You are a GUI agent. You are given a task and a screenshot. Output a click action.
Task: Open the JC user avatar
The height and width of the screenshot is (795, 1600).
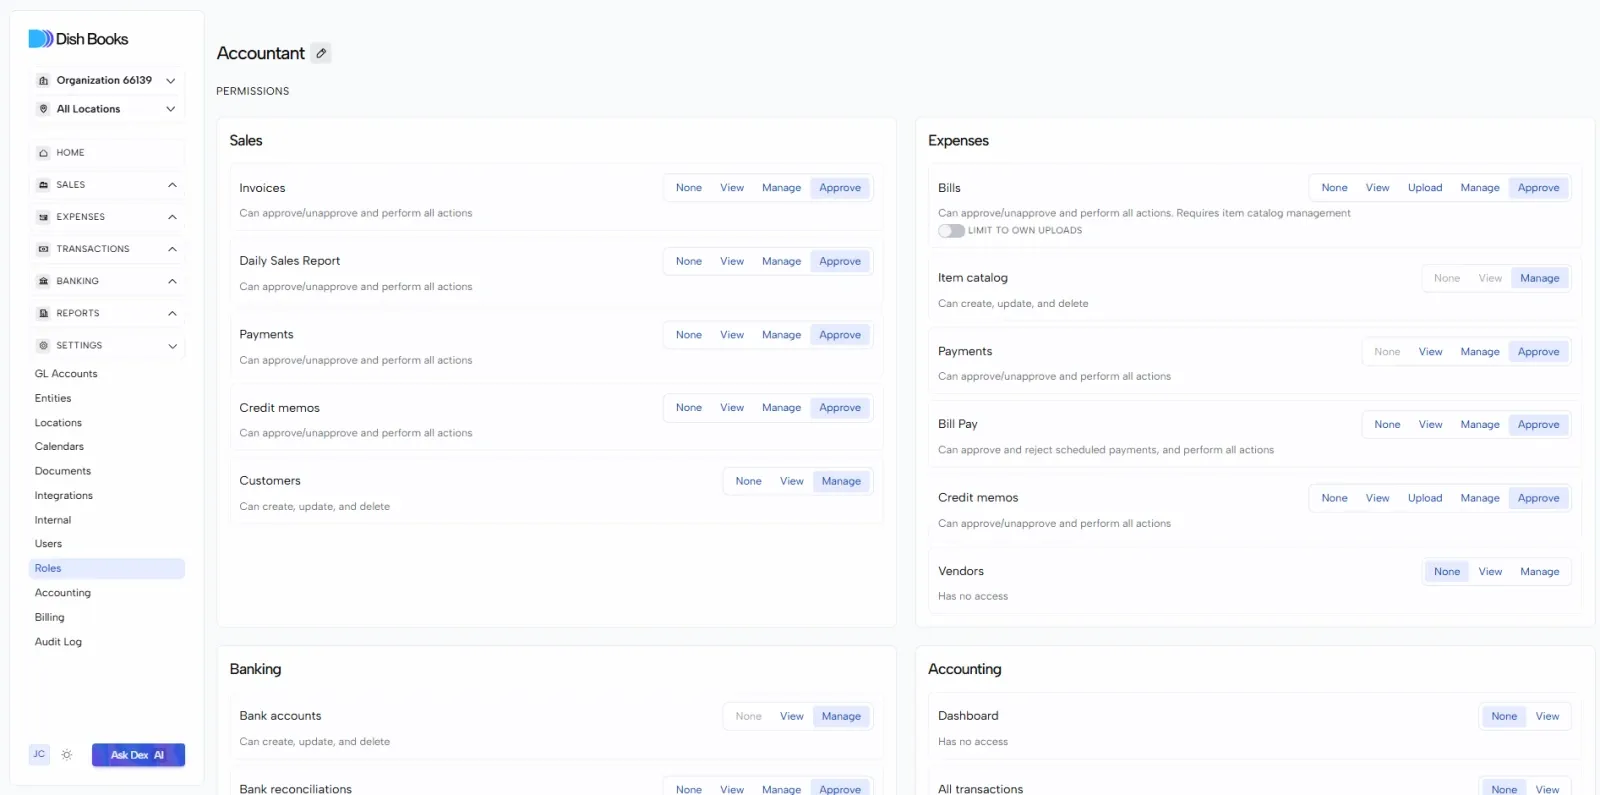point(39,754)
